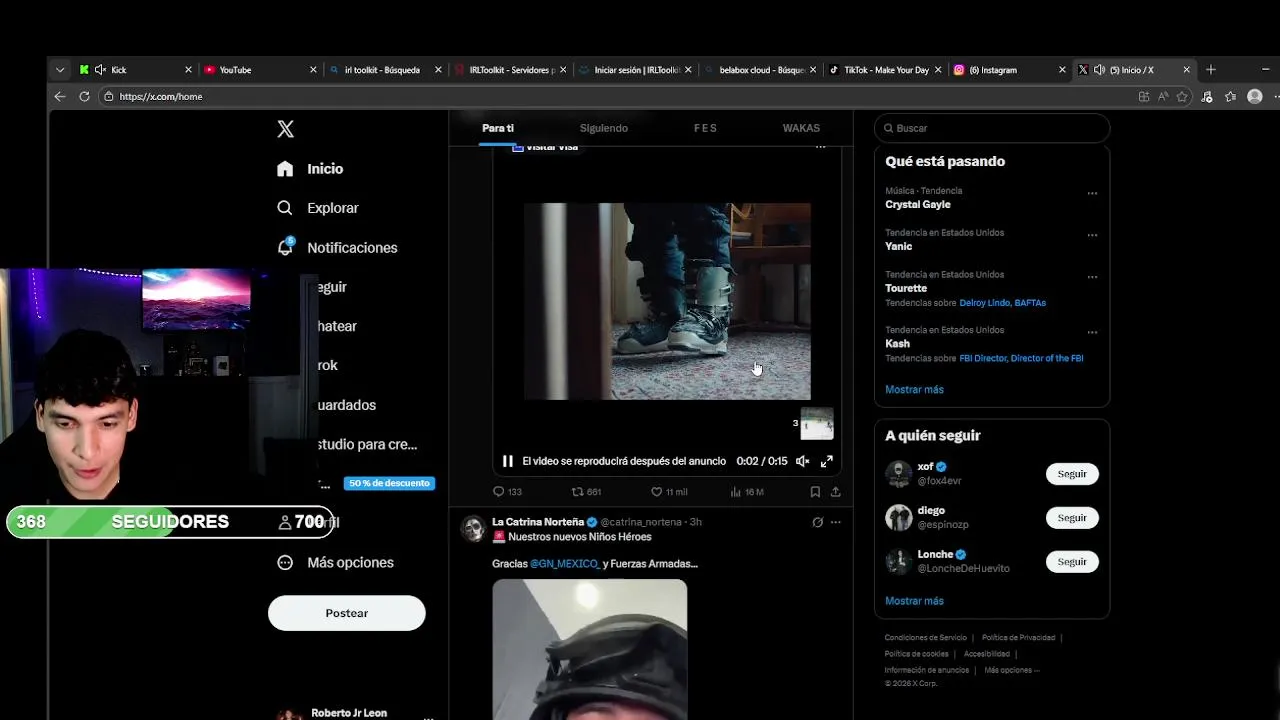Open Notificaciones bell icon
Screen dimensions: 1280x720
[x=285, y=247]
